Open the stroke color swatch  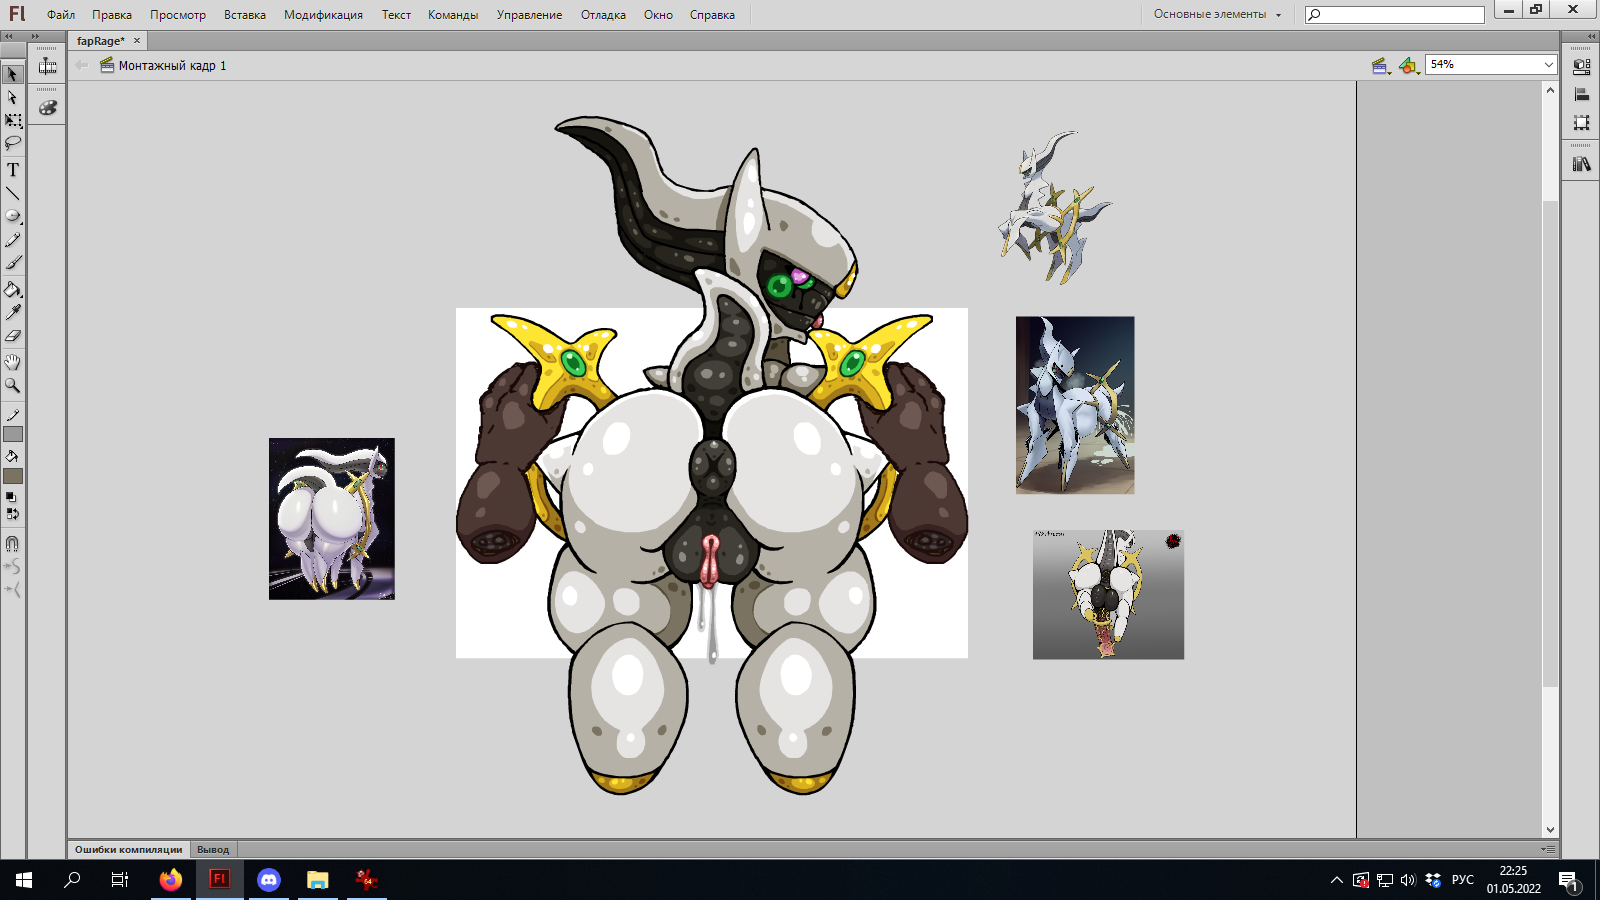pos(13,434)
